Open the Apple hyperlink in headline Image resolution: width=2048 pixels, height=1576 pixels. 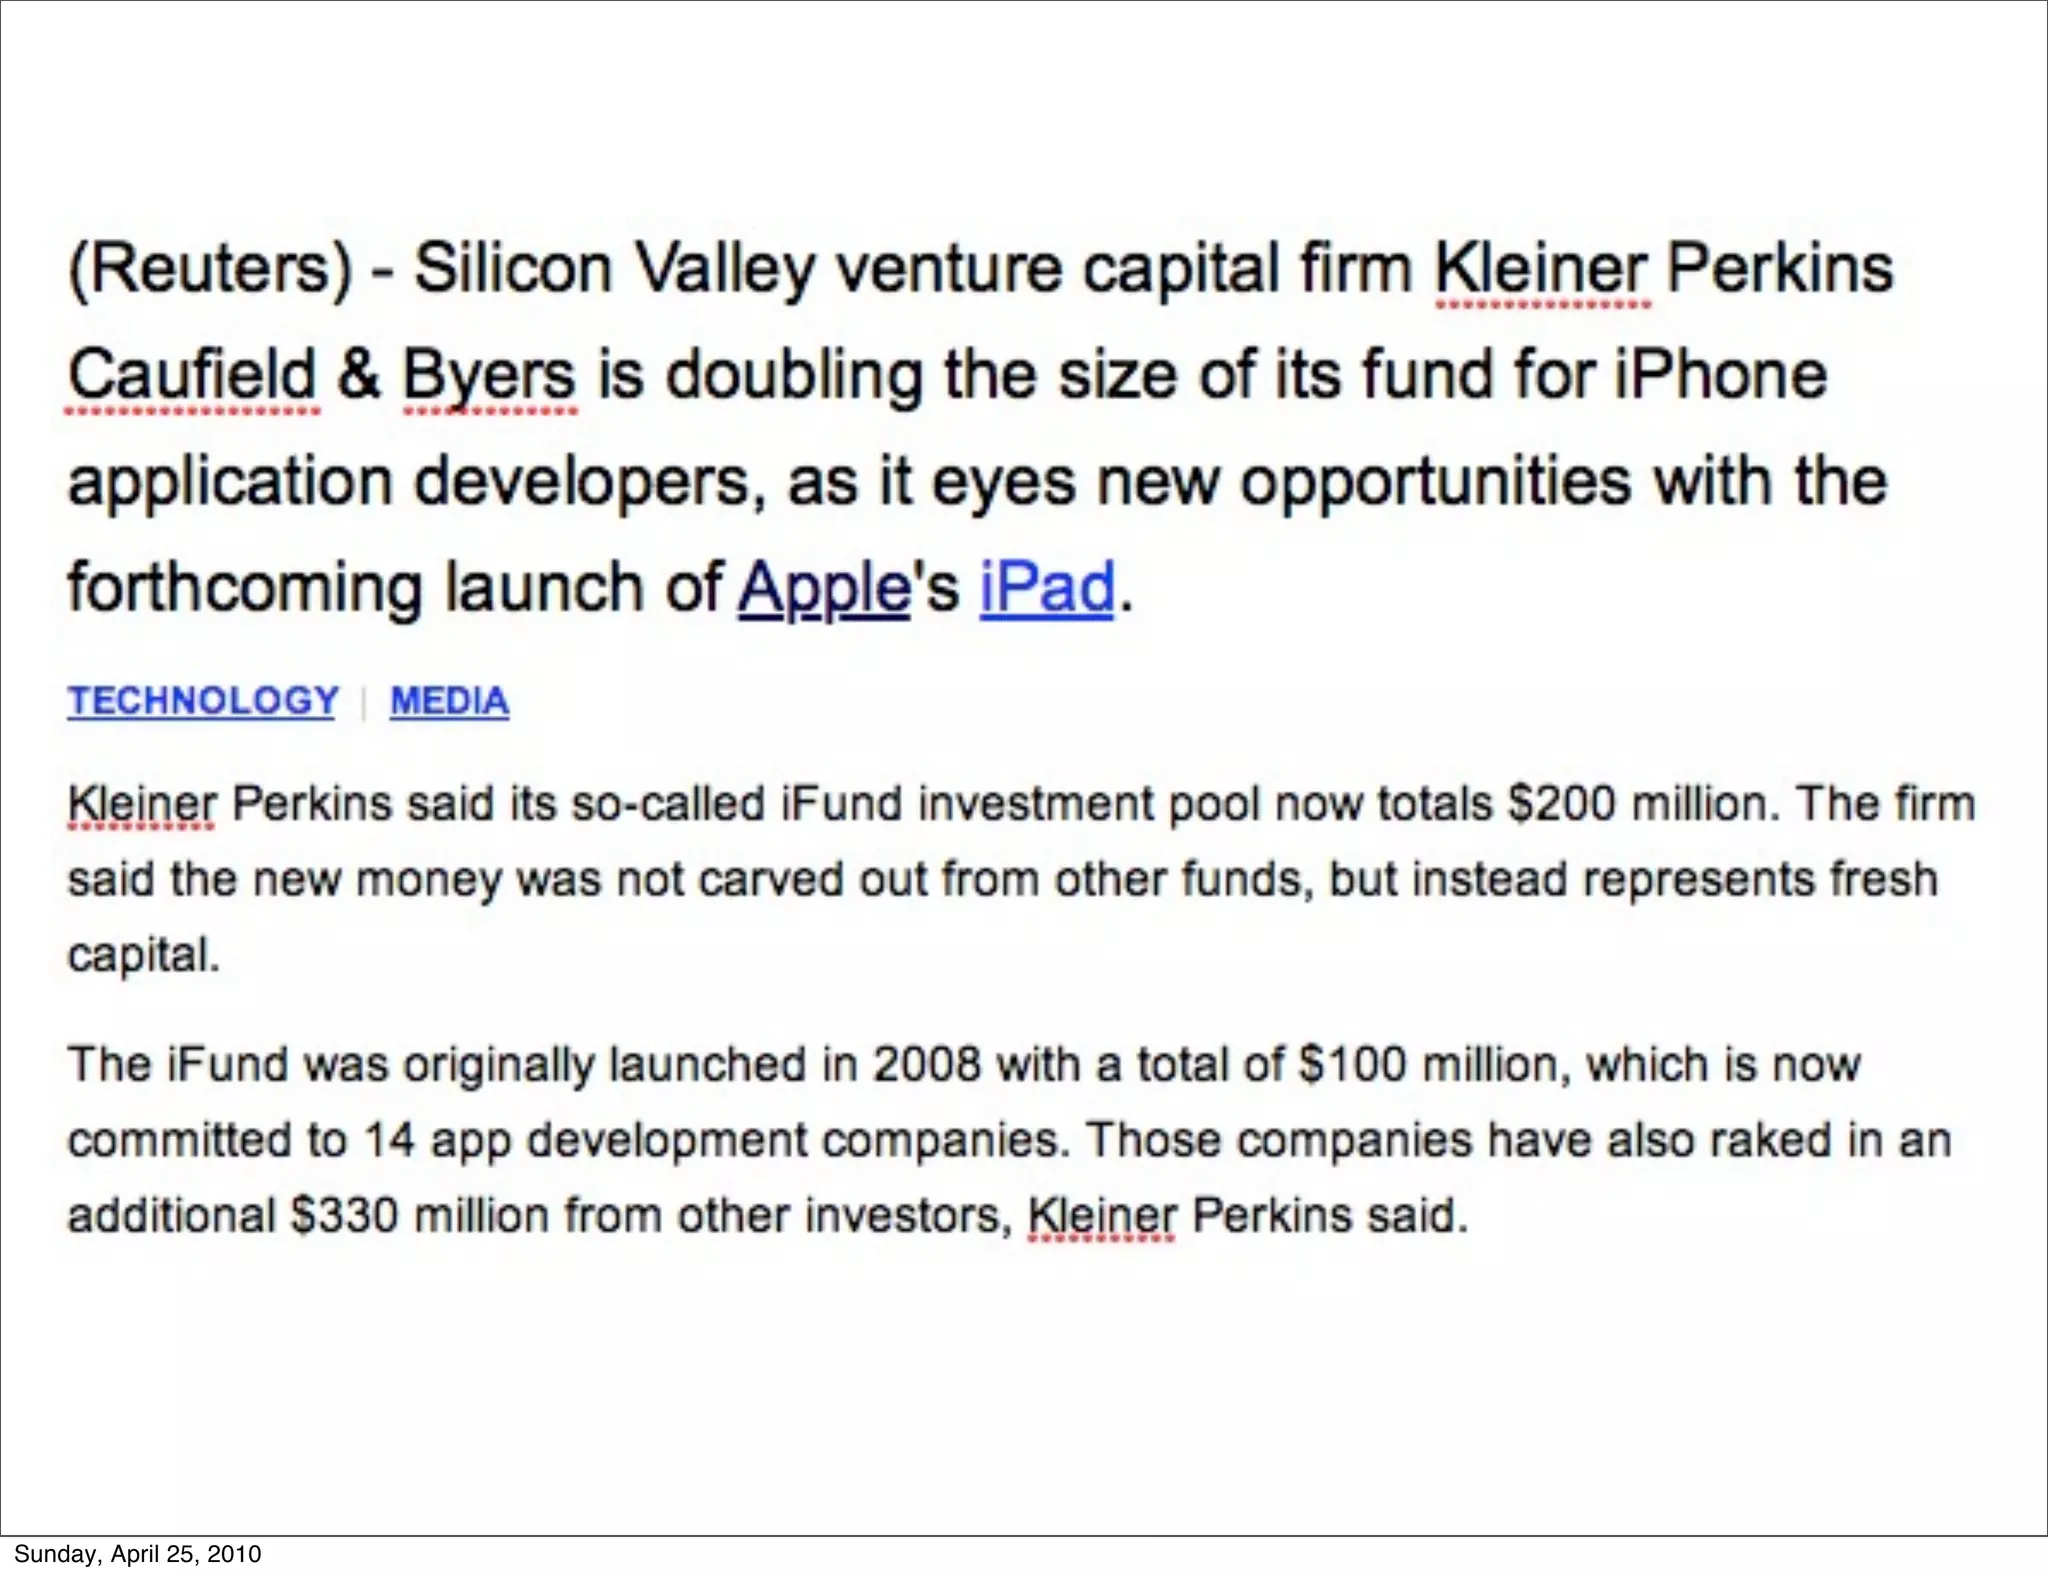point(823,587)
